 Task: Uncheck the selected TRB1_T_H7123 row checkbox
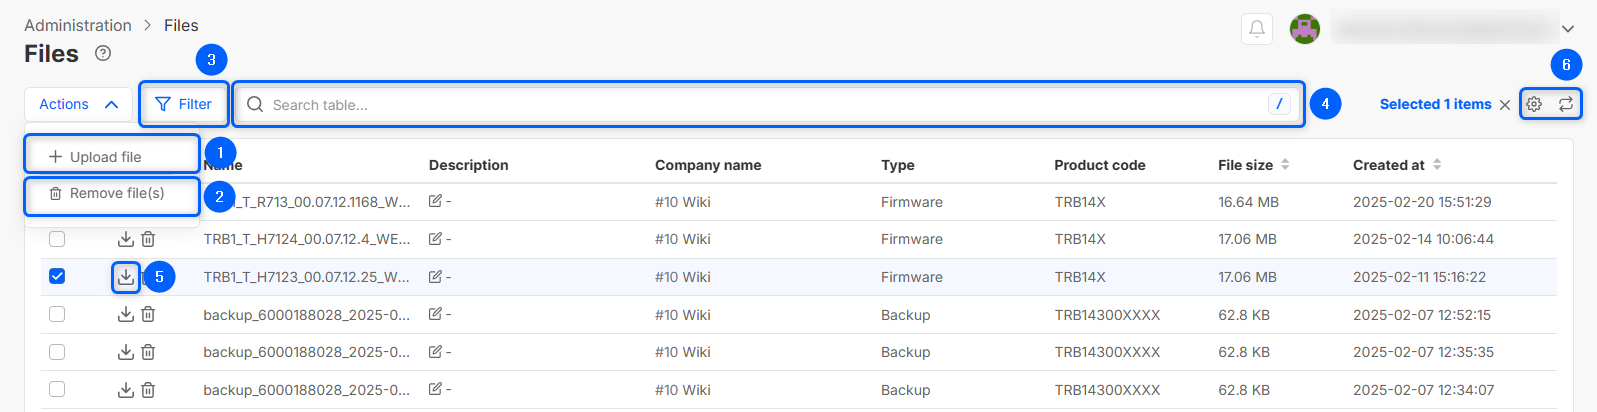(x=57, y=277)
